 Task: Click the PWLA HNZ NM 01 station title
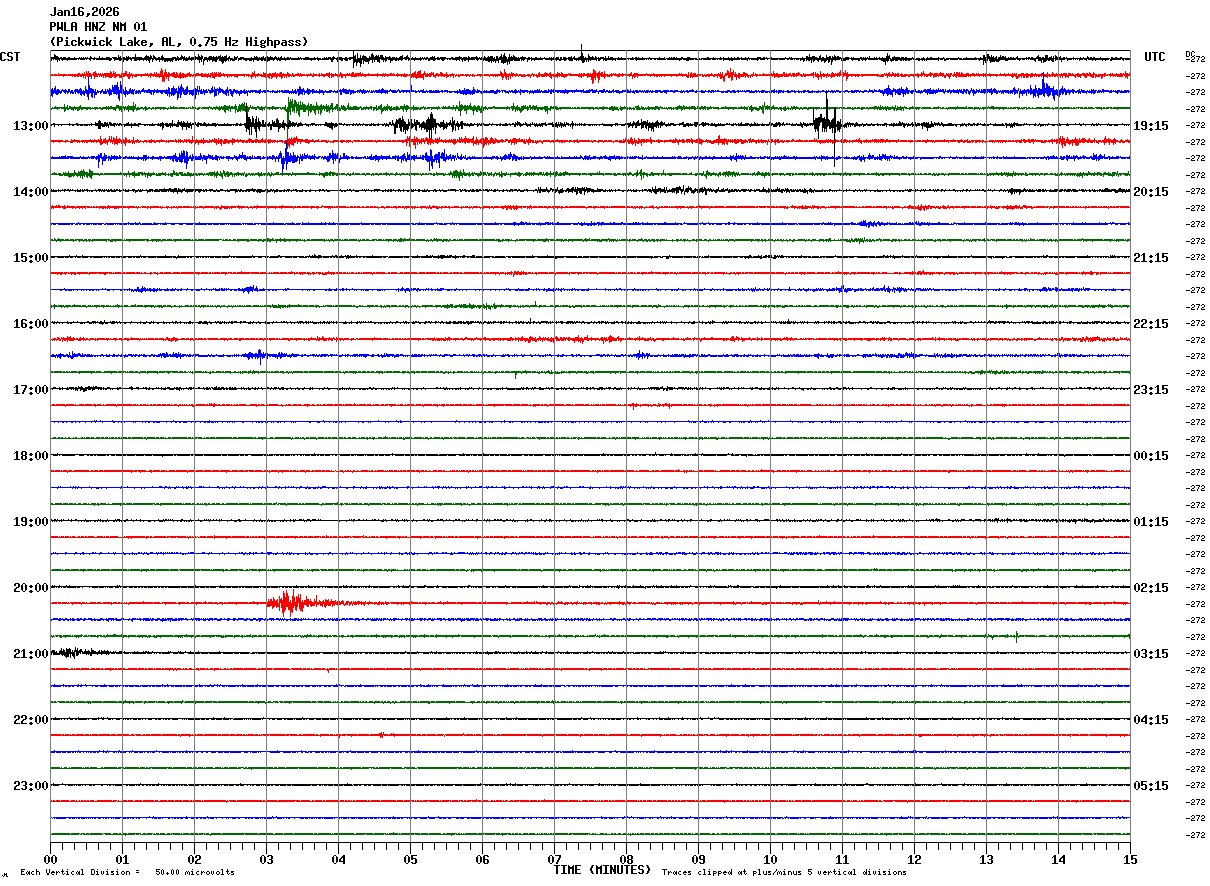[98, 27]
